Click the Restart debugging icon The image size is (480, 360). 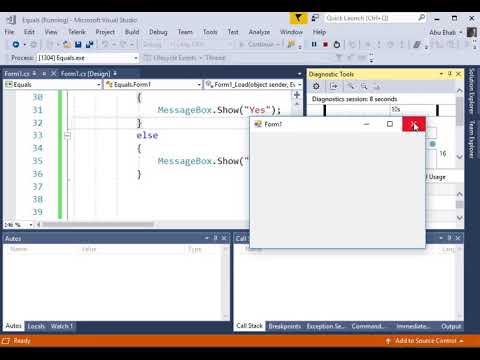(337, 44)
